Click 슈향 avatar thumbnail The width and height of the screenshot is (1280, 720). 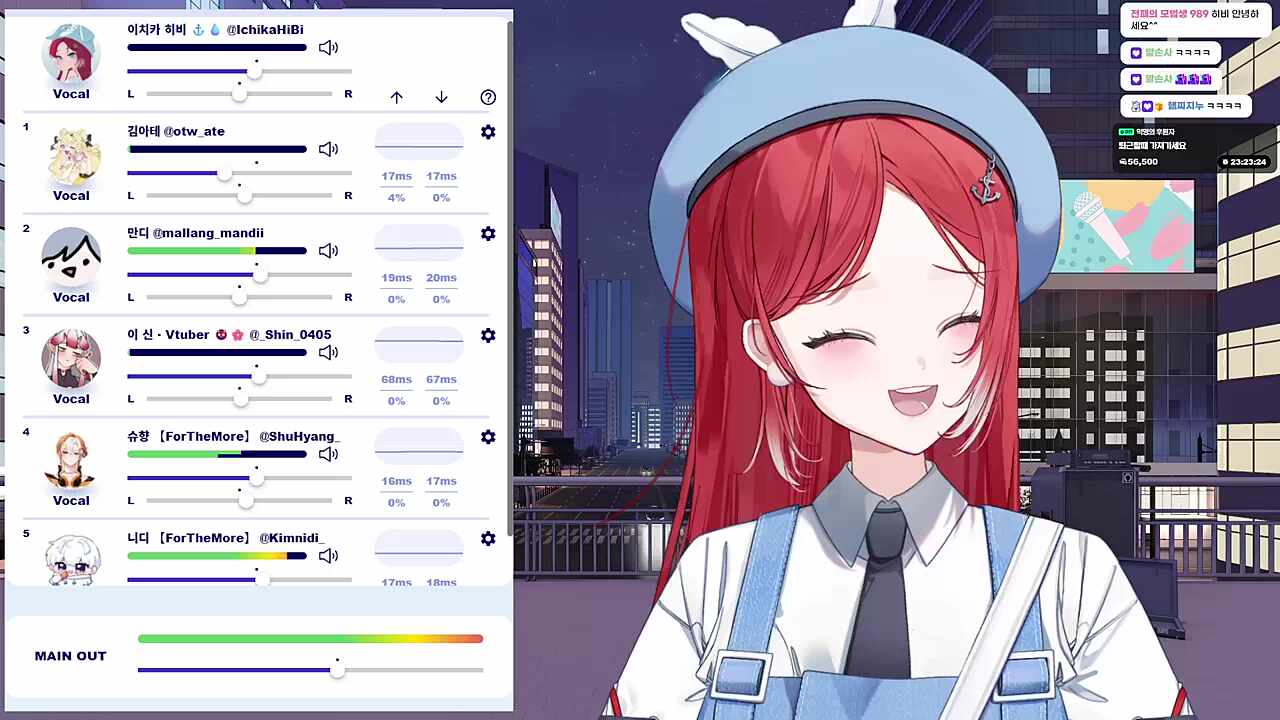(x=71, y=460)
